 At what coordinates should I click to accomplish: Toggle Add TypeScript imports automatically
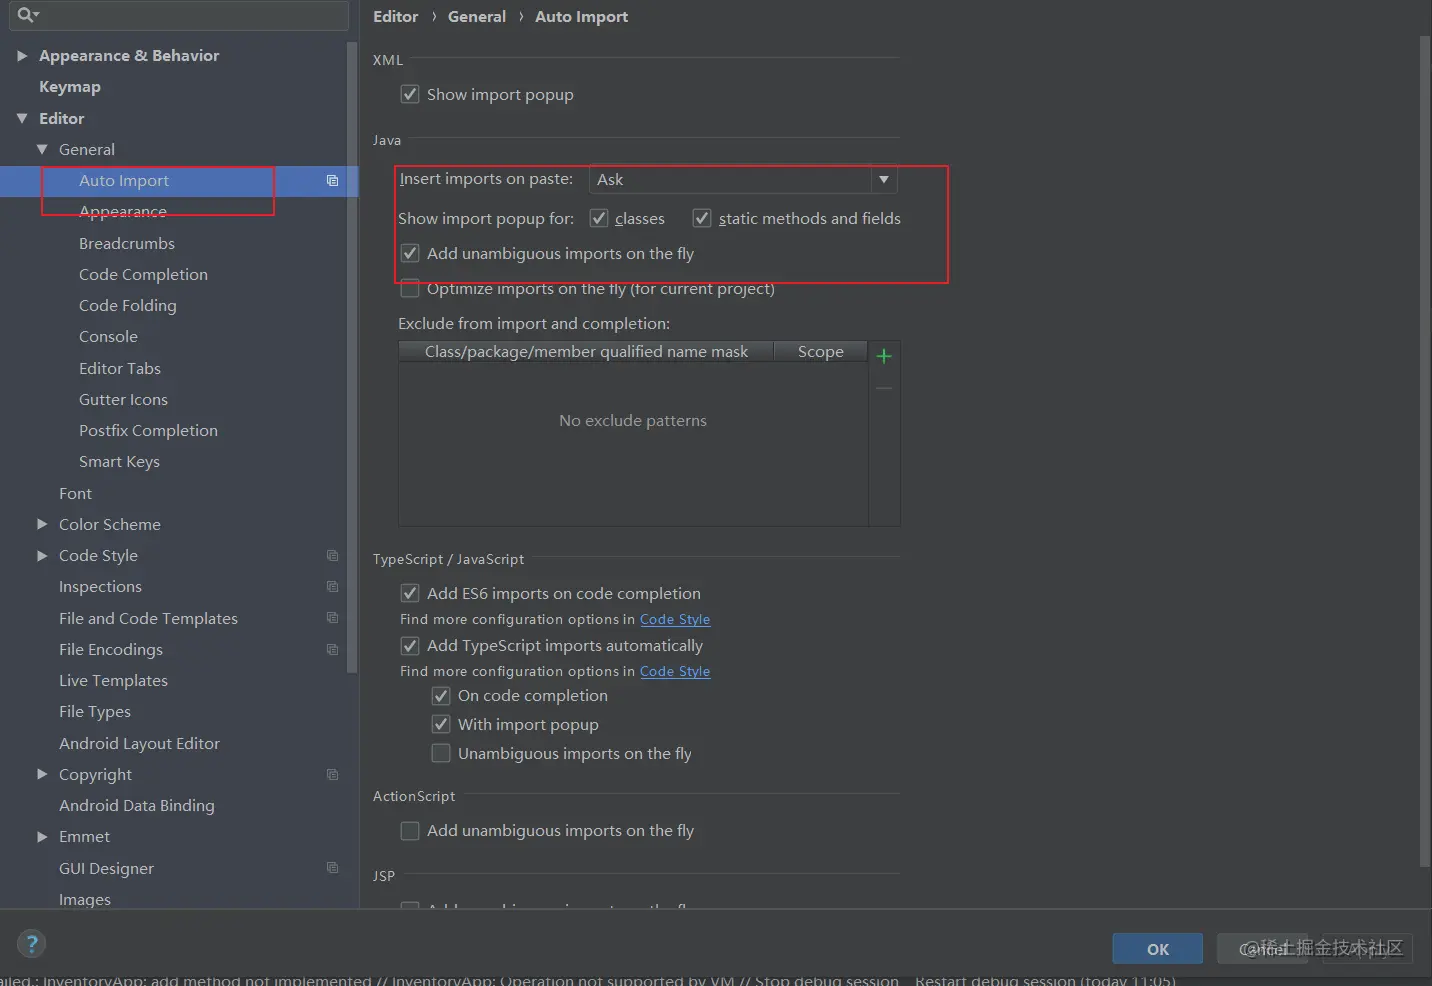(x=410, y=645)
